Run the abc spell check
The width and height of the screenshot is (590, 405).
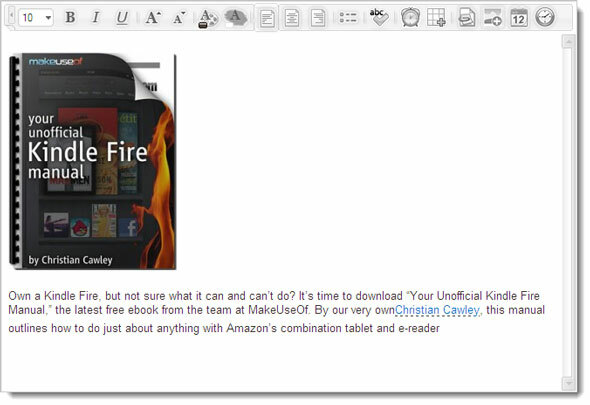tap(379, 17)
